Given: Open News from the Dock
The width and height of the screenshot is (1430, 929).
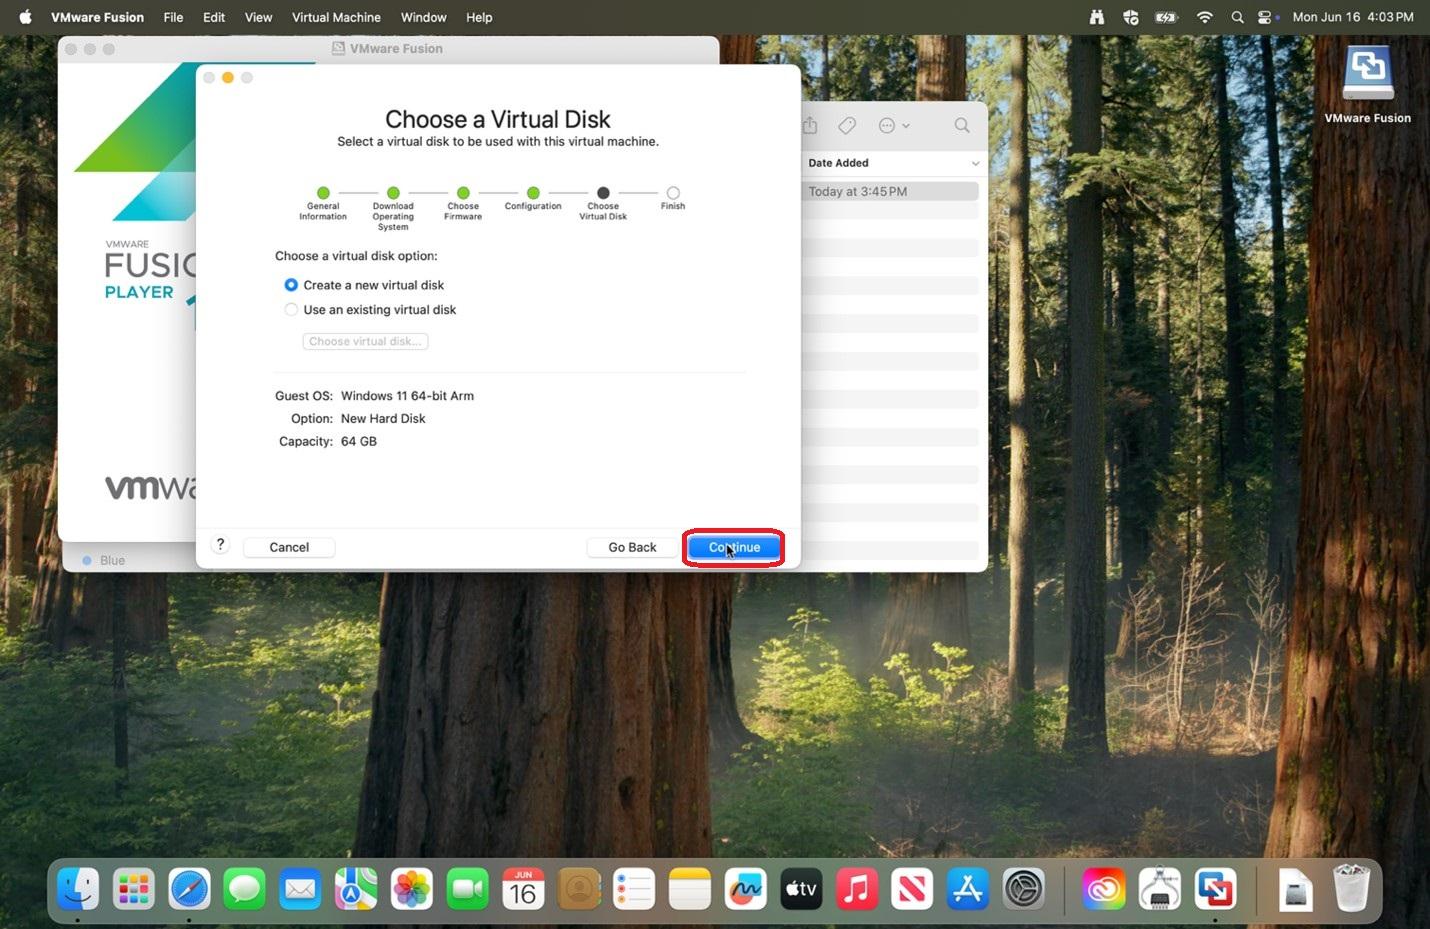Looking at the screenshot, I should coord(911,888).
